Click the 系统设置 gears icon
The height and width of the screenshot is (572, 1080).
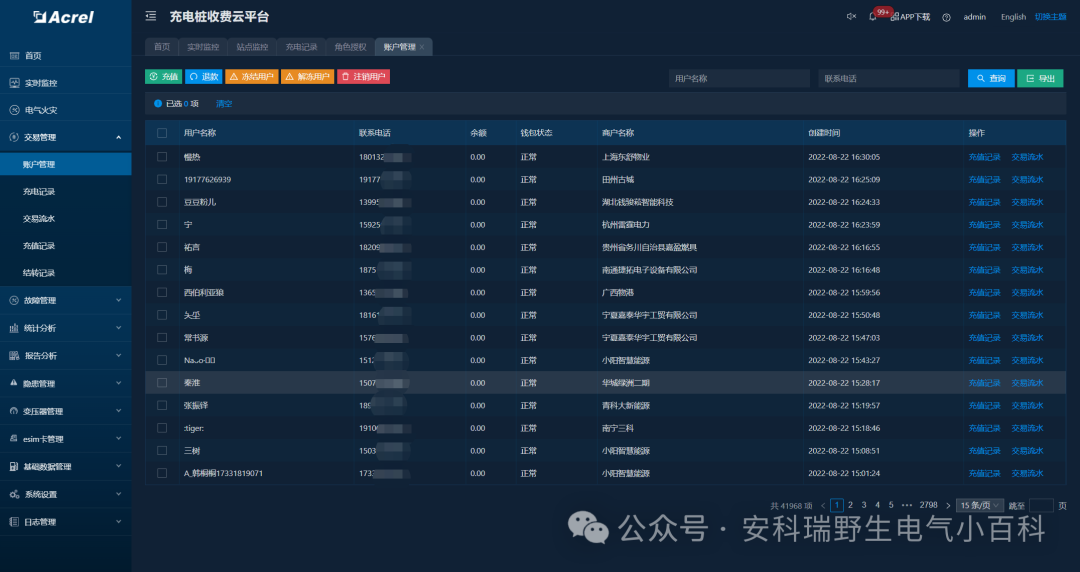14,494
